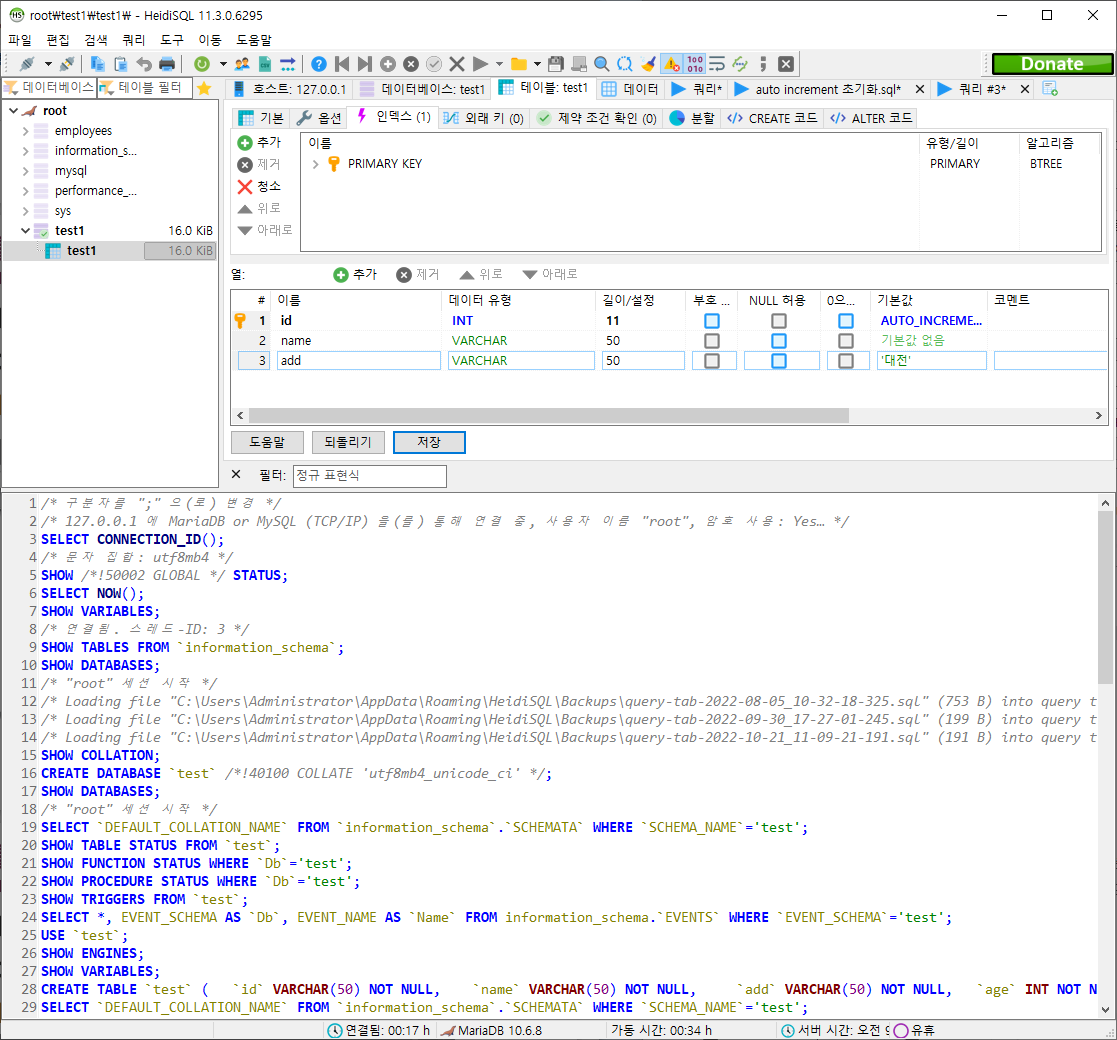Click the copy icon in toolbar
The width and height of the screenshot is (1117, 1040).
(x=98, y=64)
